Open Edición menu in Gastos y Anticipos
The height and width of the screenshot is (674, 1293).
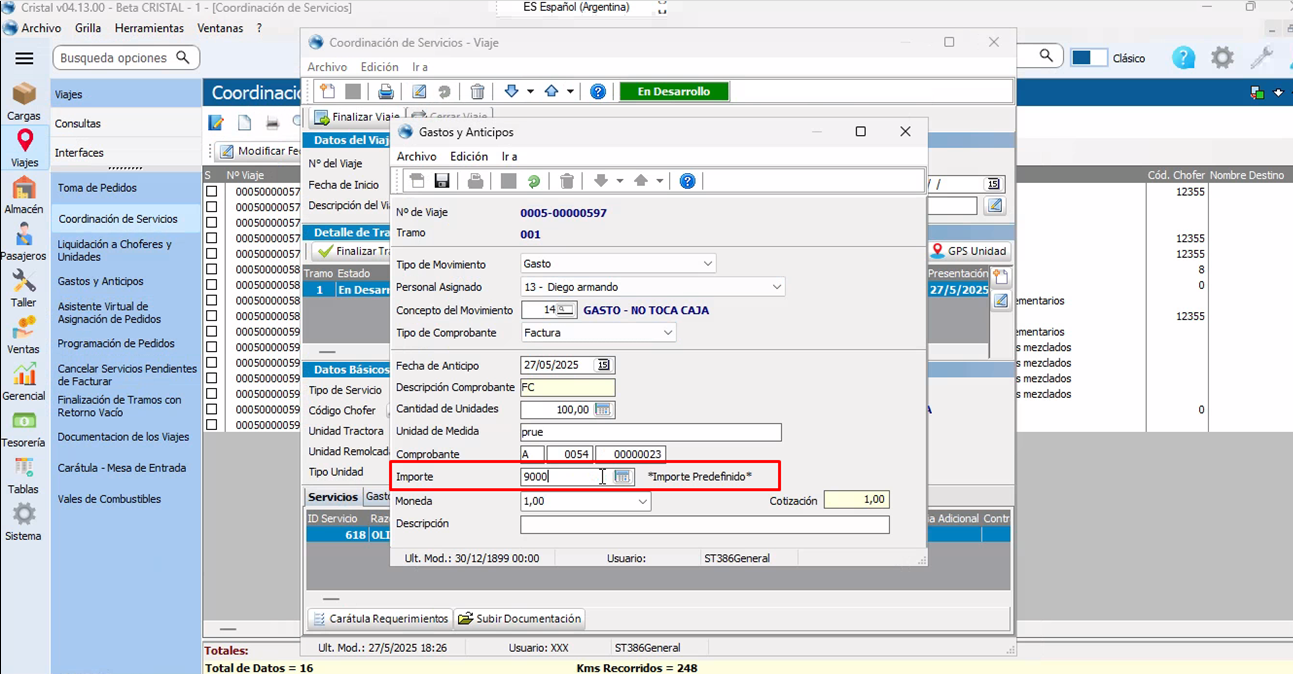[469, 156]
